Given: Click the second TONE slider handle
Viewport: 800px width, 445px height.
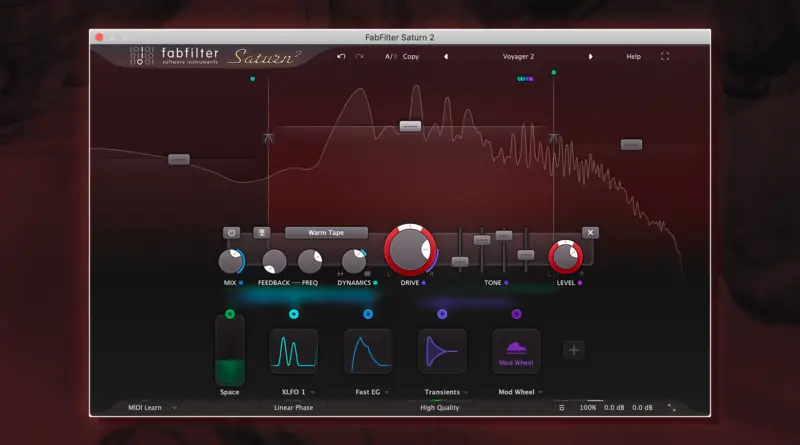Looking at the screenshot, I should pos(482,240).
